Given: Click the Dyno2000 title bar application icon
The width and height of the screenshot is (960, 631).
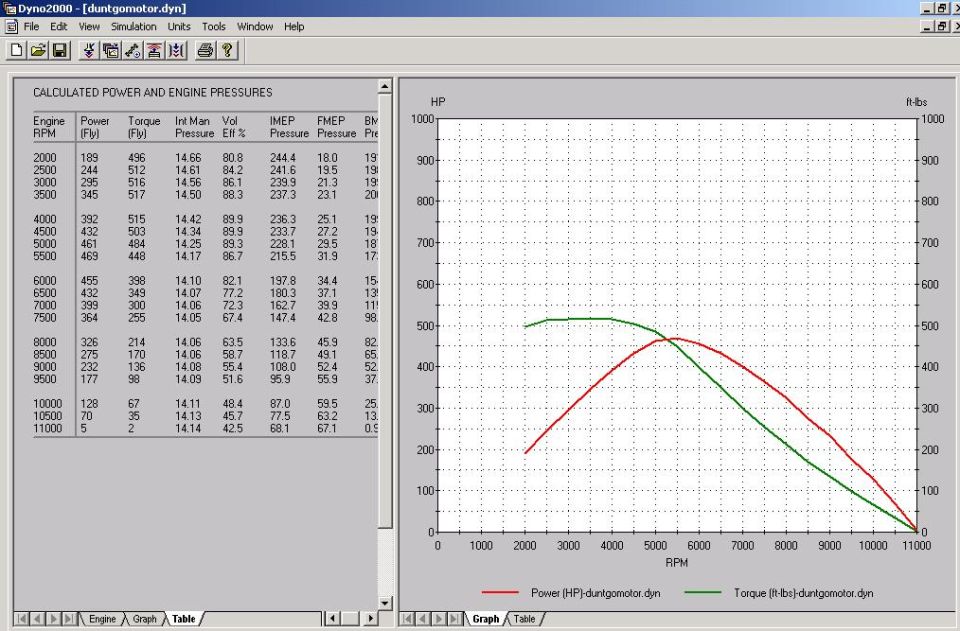Looking at the screenshot, I should [x=9, y=9].
